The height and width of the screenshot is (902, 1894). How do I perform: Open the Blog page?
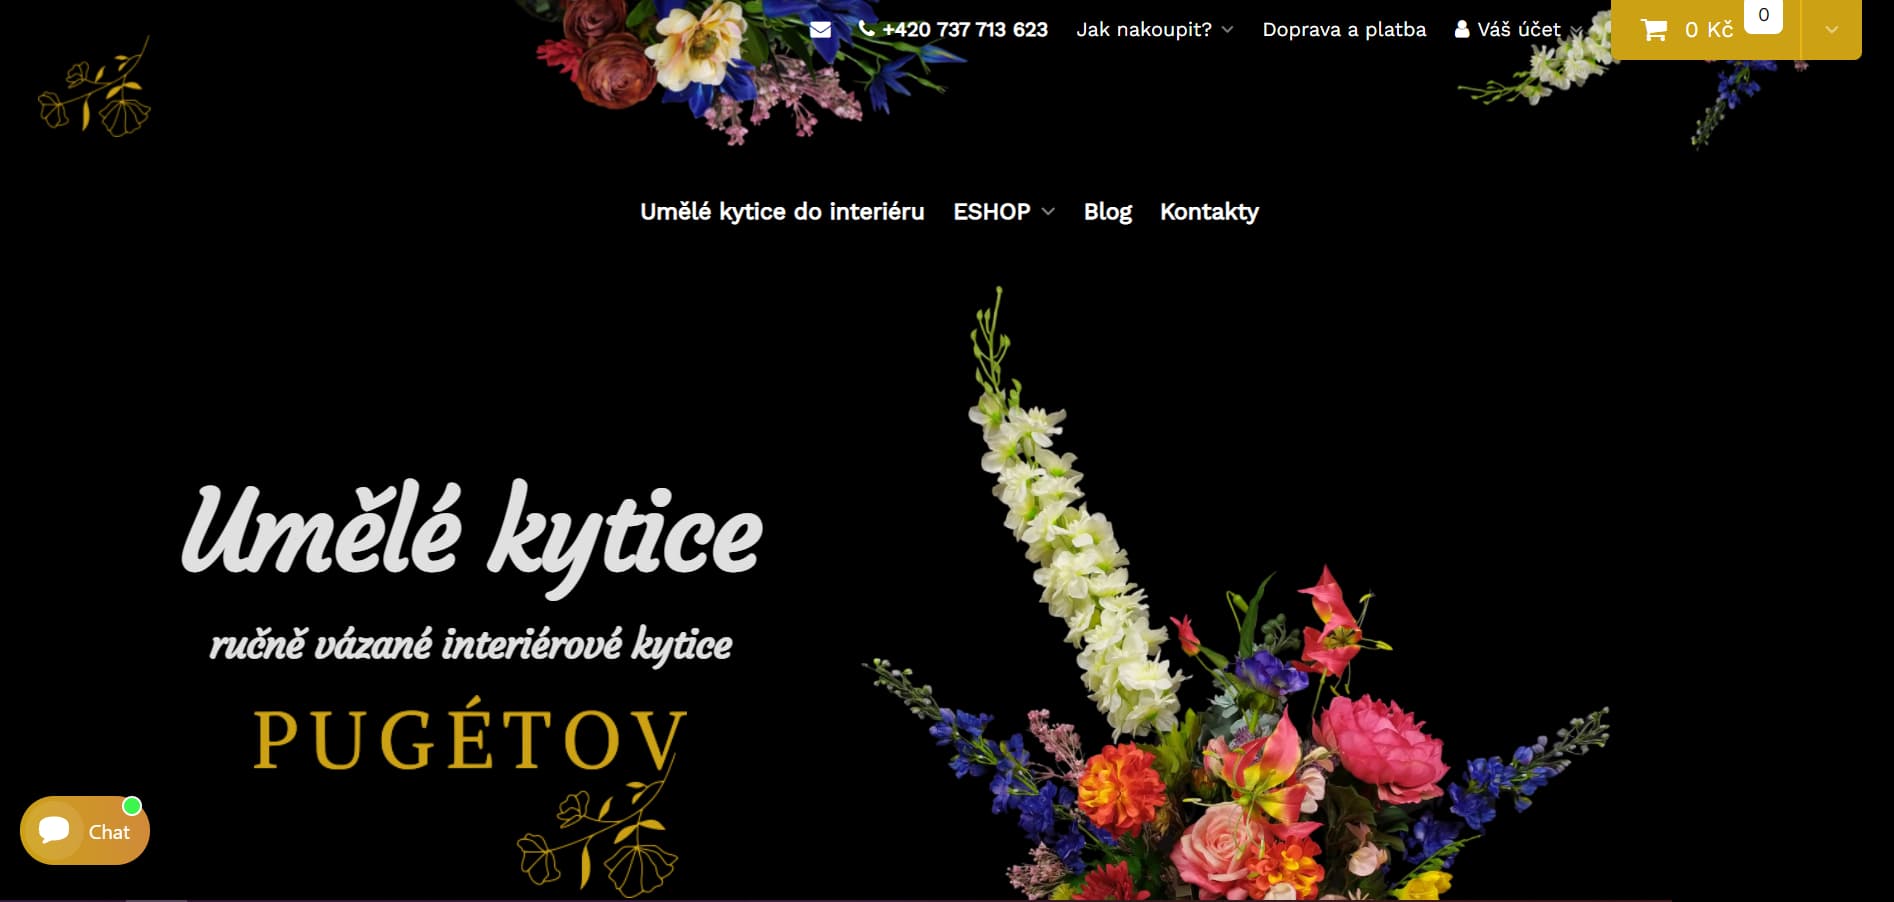coord(1108,212)
